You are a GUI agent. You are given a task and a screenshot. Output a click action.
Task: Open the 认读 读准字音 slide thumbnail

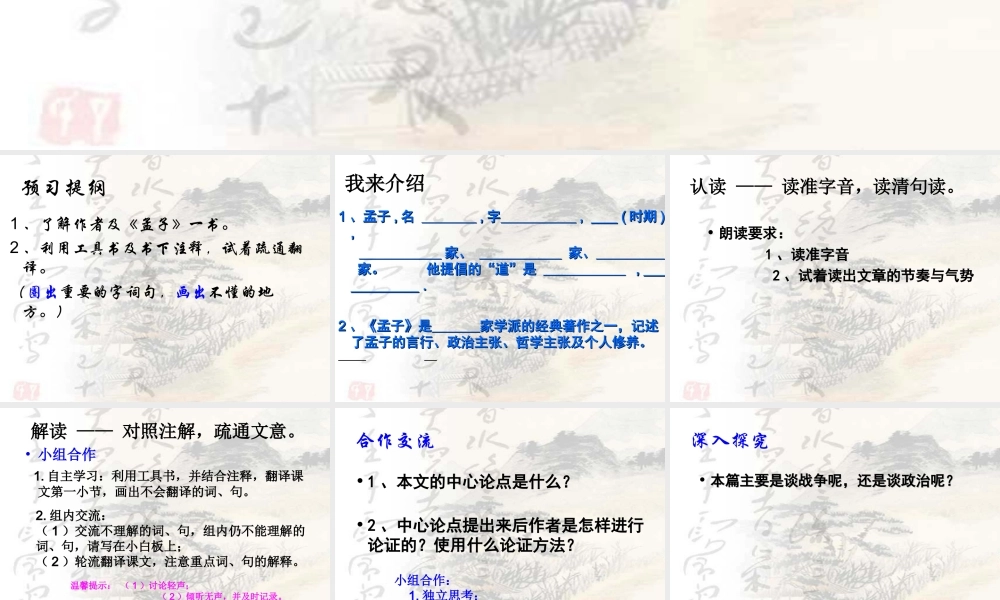(x=835, y=278)
